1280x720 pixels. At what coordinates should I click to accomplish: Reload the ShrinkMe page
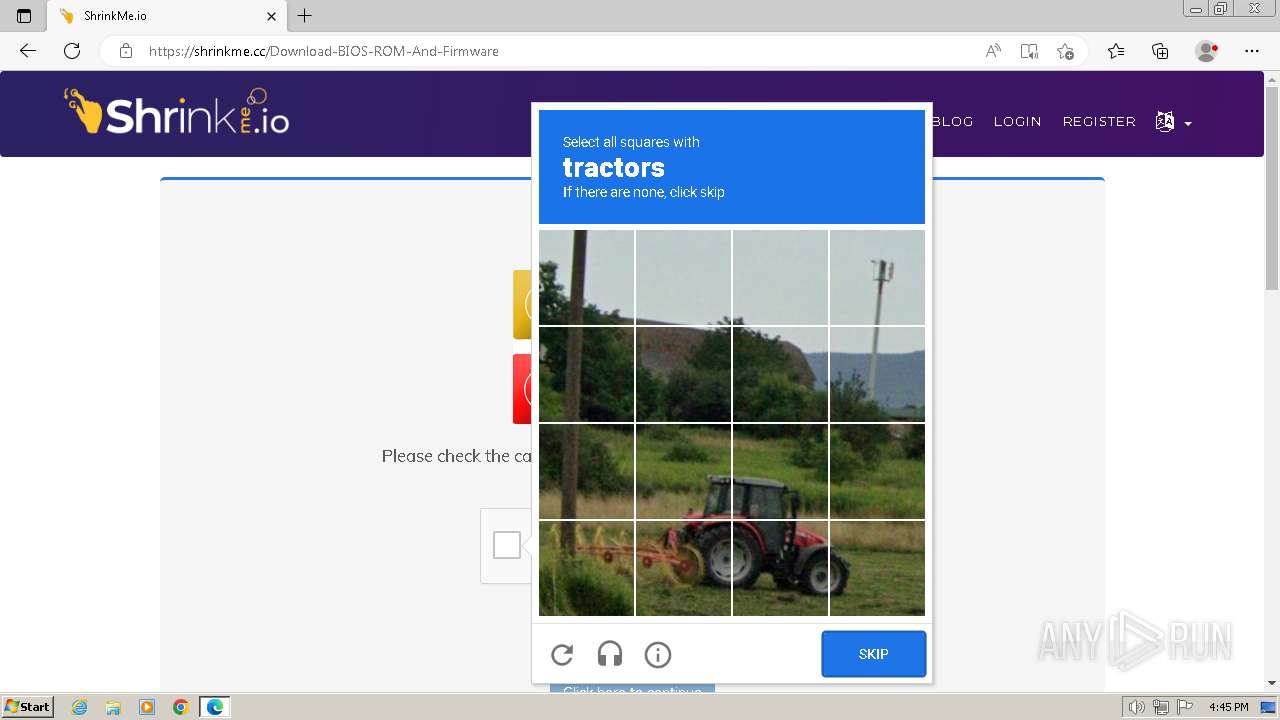tap(72, 51)
